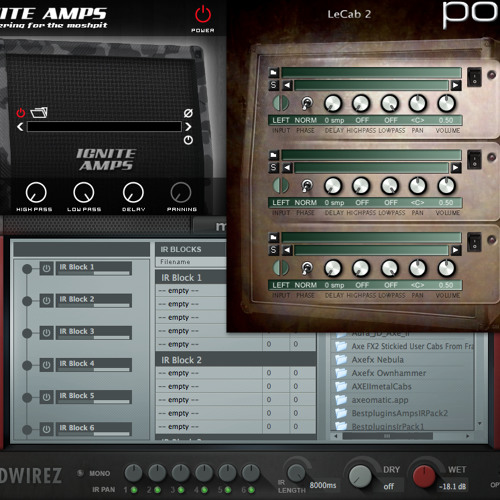Change the INPUT selector in the LeCab top slot
The image size is (500, 500).
tap(281, 103)
